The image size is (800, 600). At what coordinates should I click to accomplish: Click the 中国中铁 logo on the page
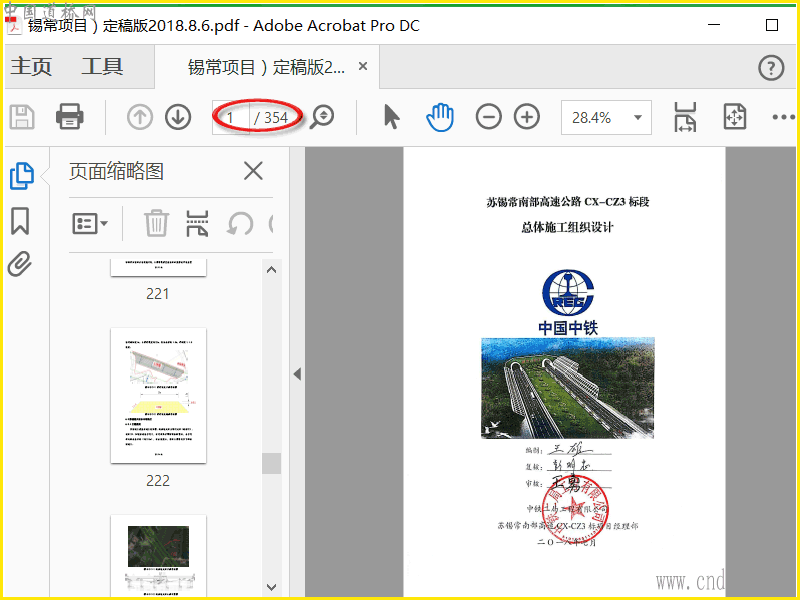pyautogui.click(x=567, y=302)
